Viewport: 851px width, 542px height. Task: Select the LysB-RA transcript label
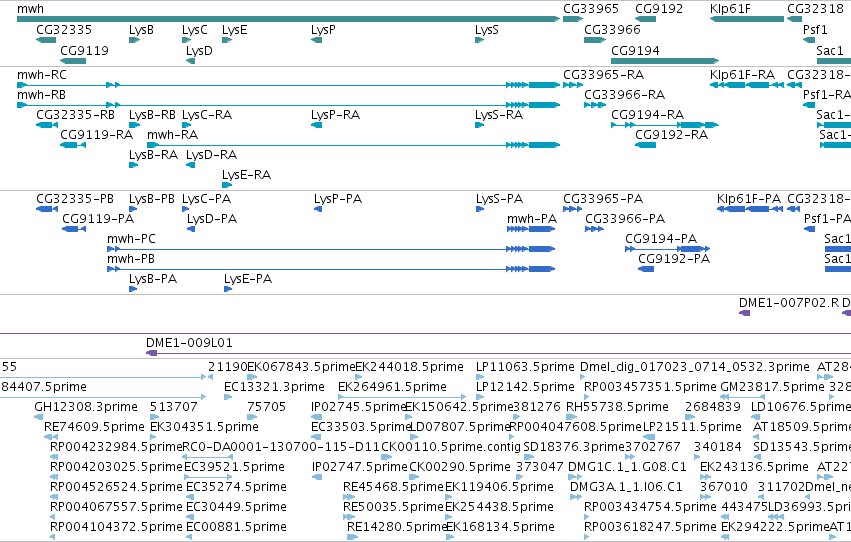153,155
